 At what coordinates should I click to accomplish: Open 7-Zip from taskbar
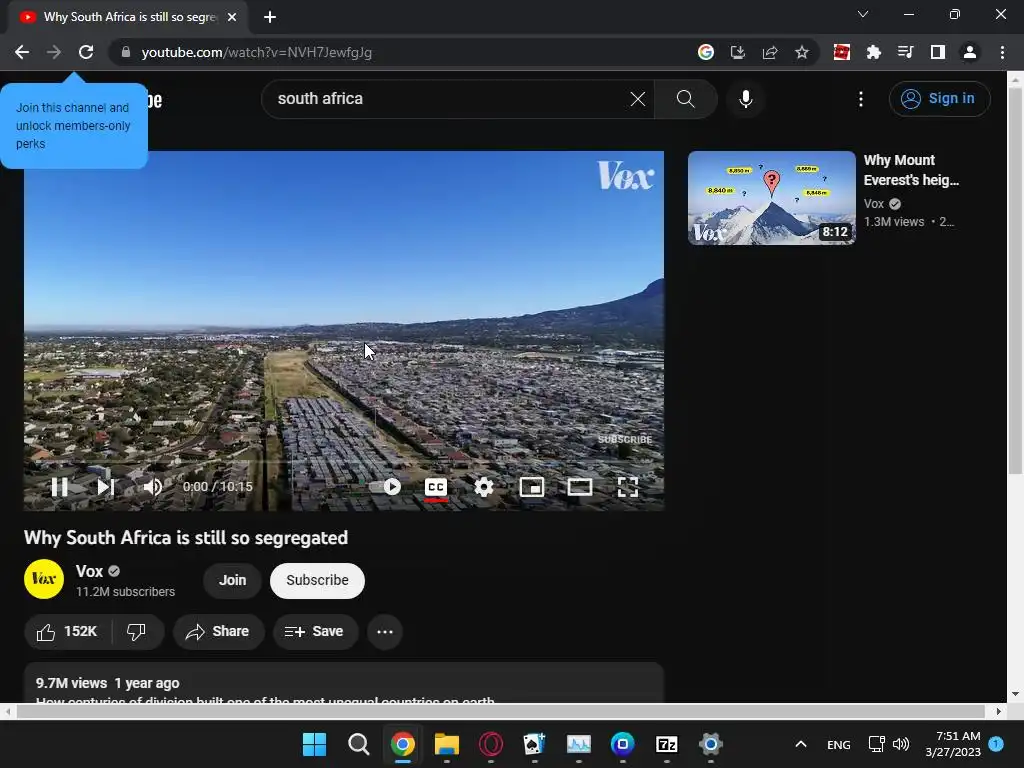(666, 744)
